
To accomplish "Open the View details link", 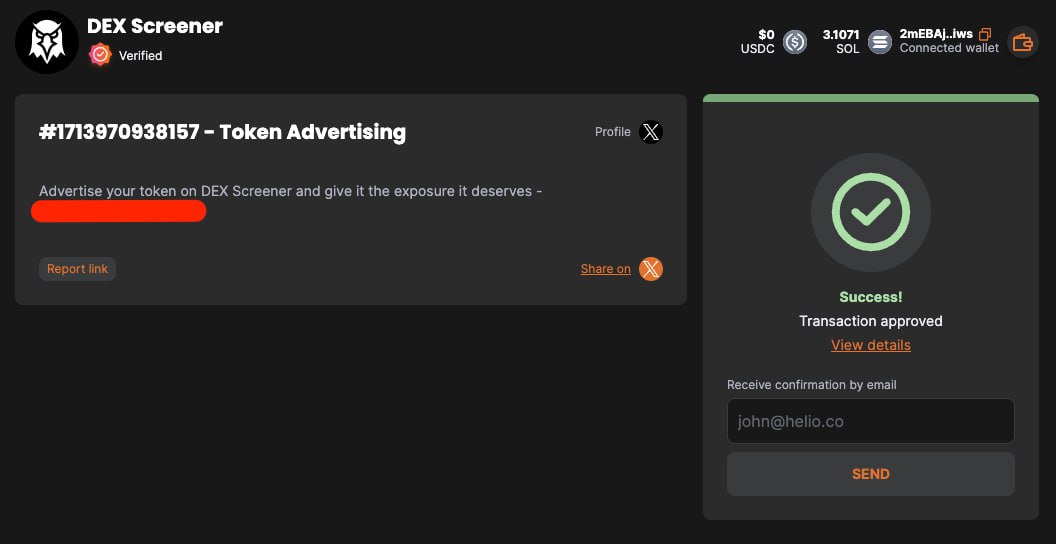I will coord(871,345).
